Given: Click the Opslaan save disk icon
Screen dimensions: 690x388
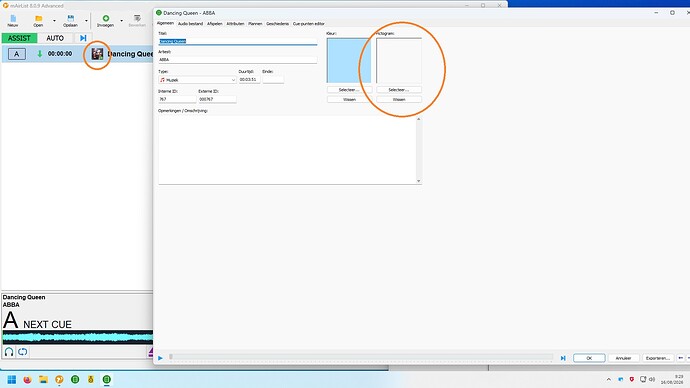Looking at the screenshot, I should tap(70, 18).
